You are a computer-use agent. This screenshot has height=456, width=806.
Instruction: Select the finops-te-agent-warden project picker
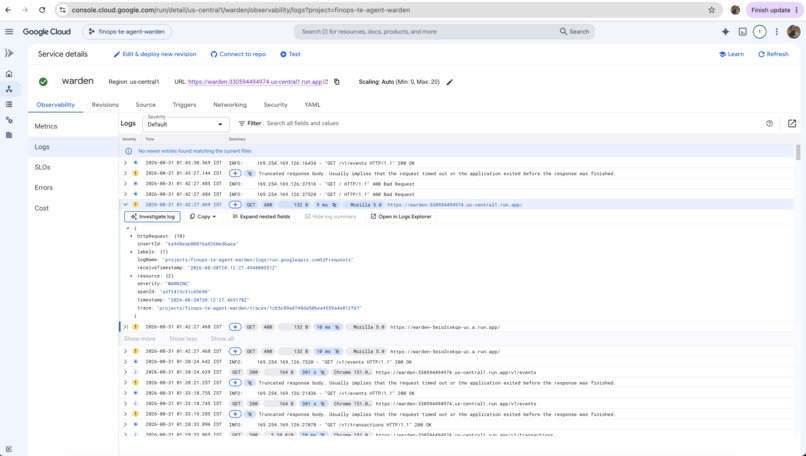coord(126,32)
